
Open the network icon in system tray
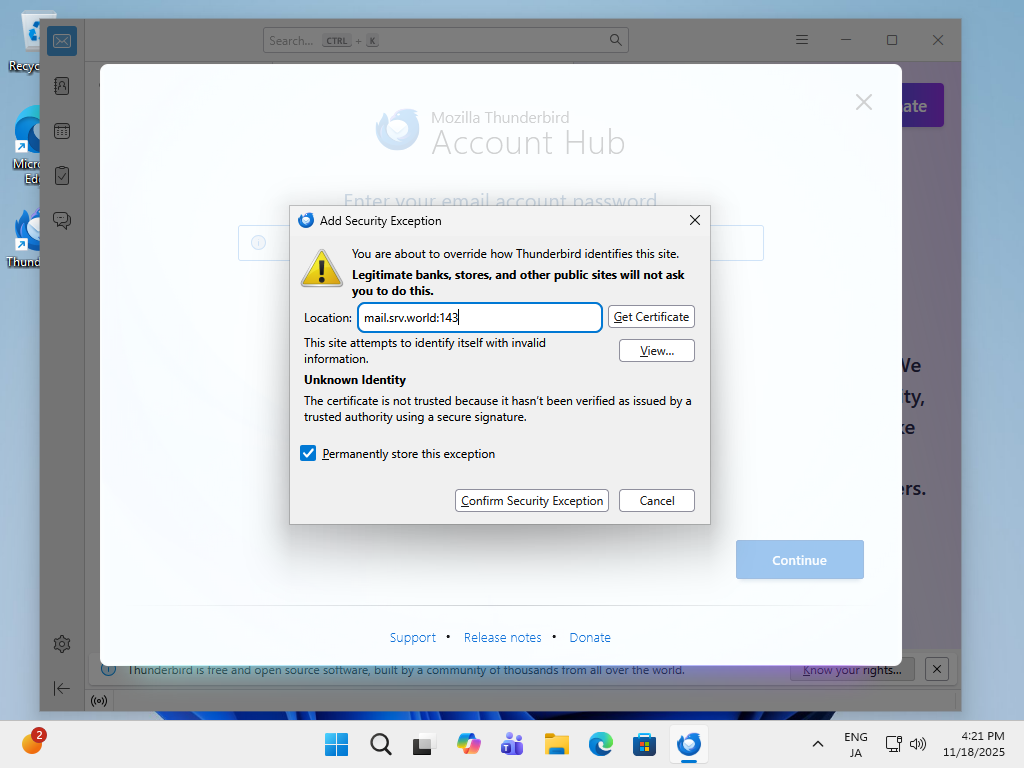[893, 744]
